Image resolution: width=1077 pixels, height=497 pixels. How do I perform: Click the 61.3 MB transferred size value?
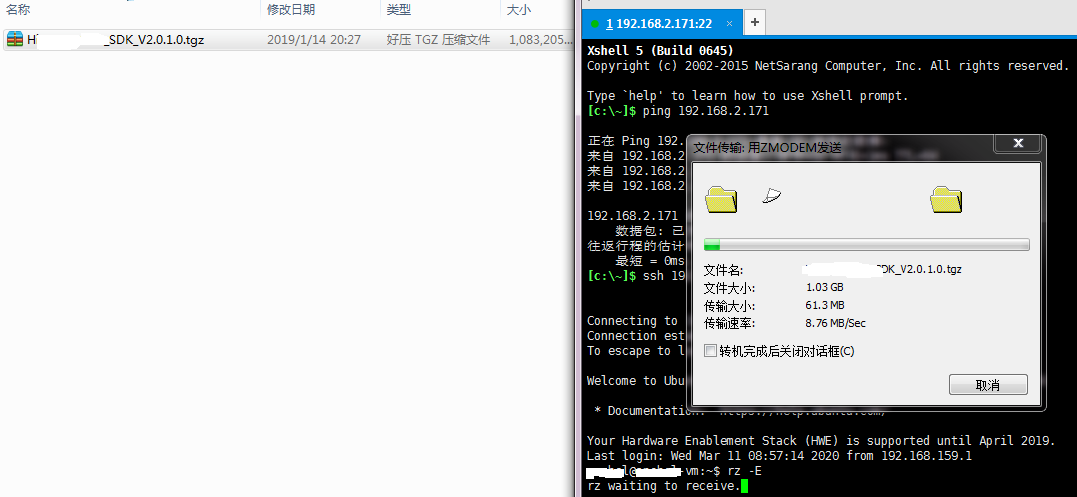[825, 305]
